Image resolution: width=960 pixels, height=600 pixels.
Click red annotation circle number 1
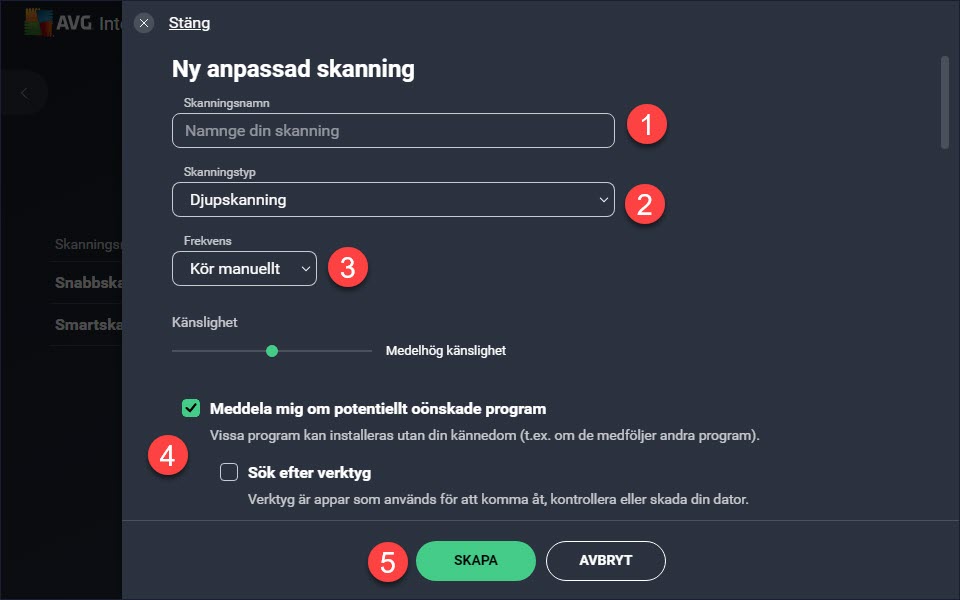(647, 124)
